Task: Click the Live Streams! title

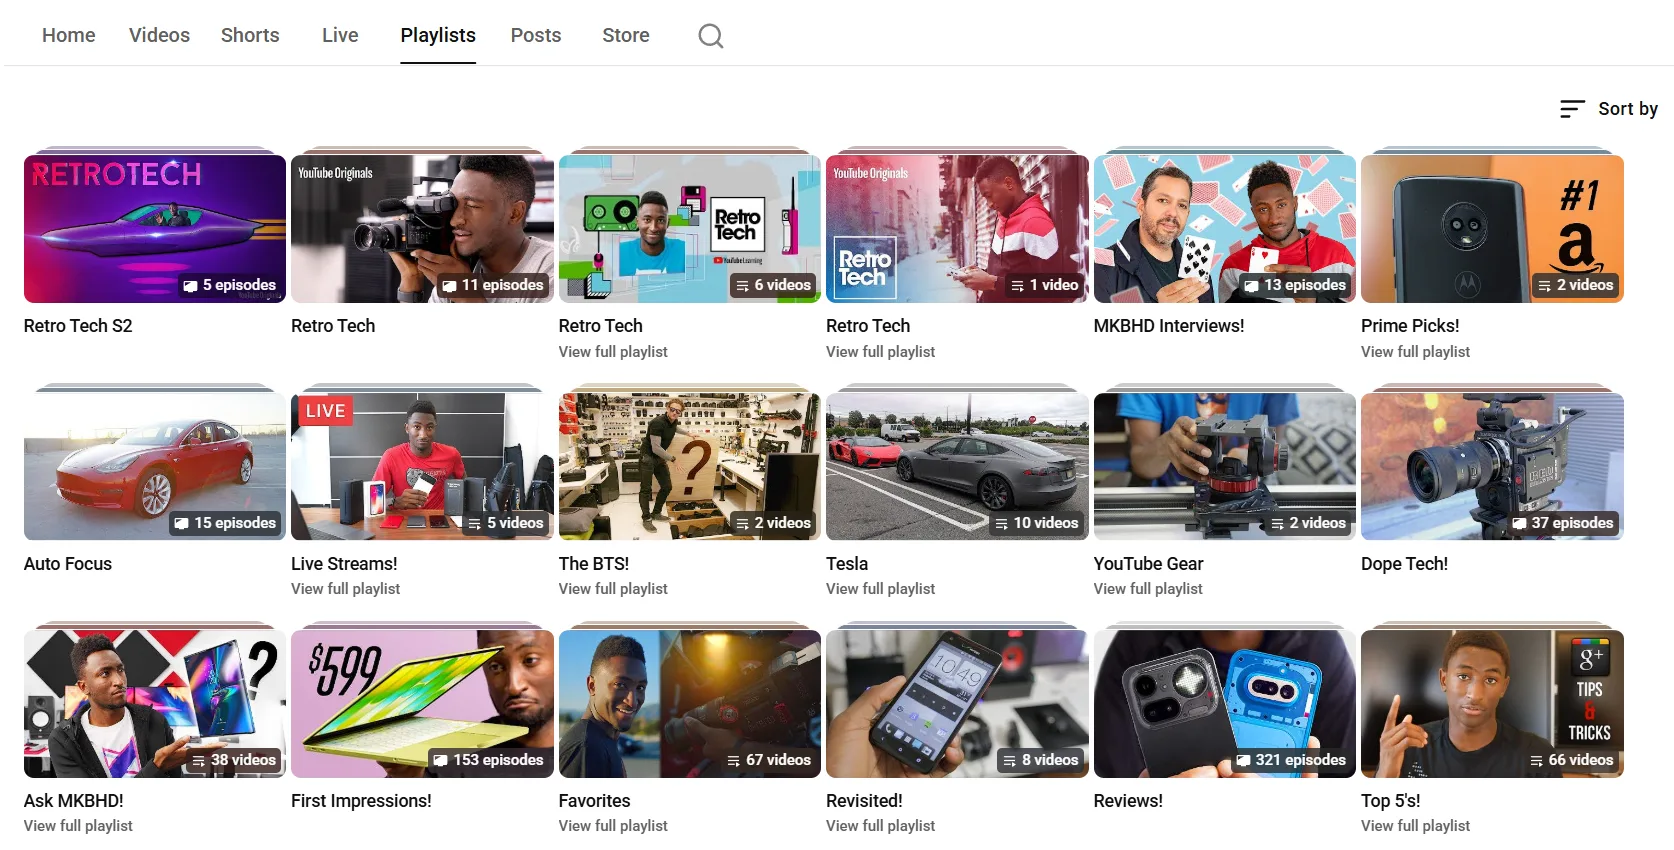Action: click(x=344, y=564)
